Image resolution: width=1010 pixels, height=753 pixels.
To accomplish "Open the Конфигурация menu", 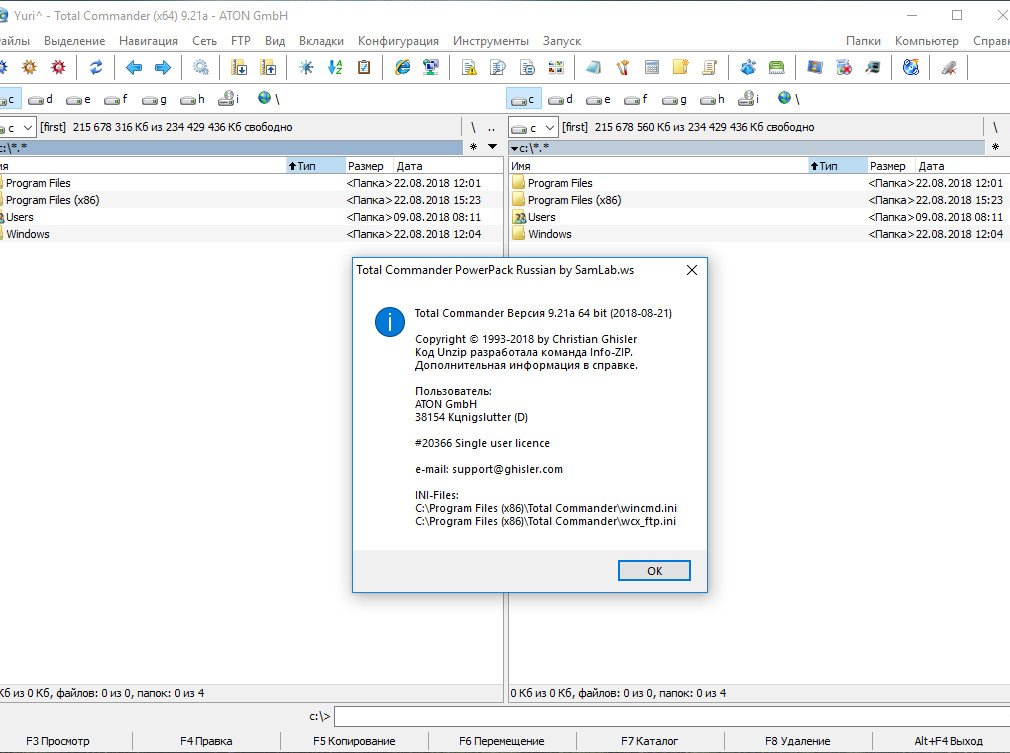I will (398, 41).
